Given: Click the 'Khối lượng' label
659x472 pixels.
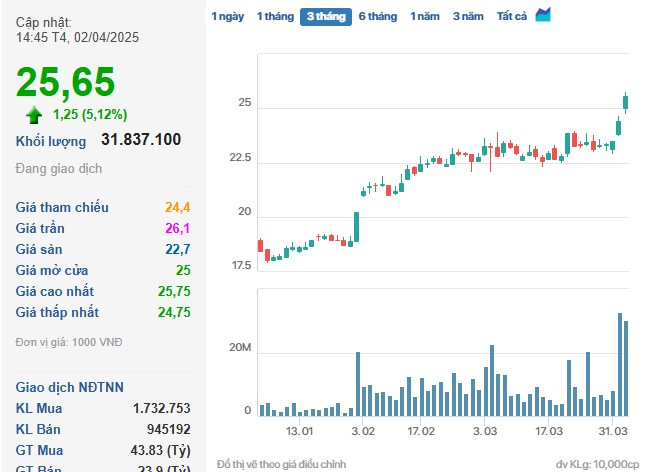Looking at the screenshot, I should tap(51, 141).
